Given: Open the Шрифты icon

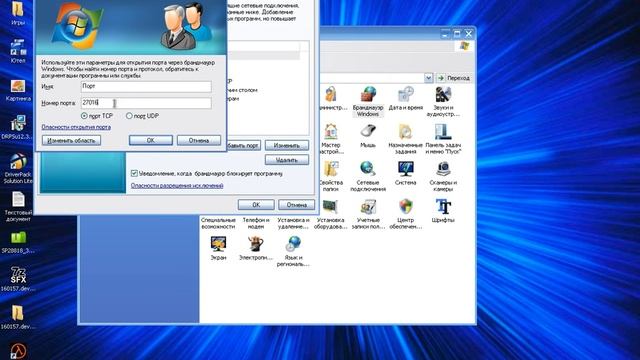Looking at the screenshot, I should point(443,211).
